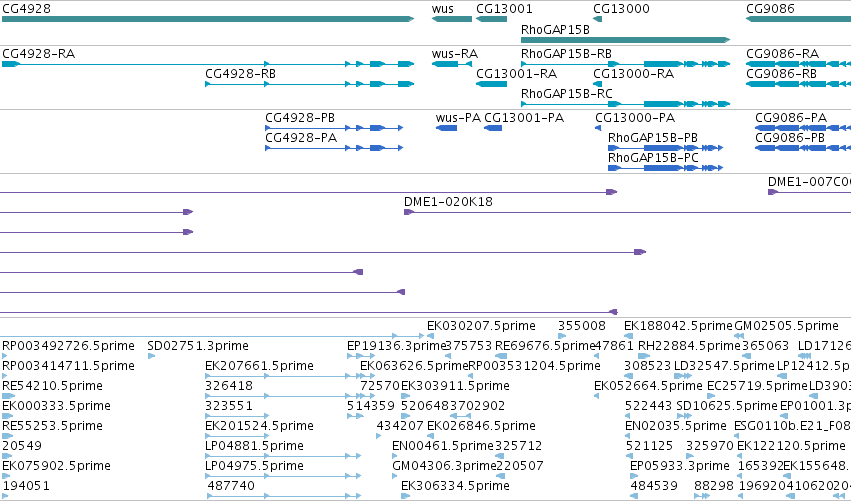Click the 365063 EST label
Image resolution: width=851 pixels, height=501 pixels.
pyautogui.click(x=765, y=346)
